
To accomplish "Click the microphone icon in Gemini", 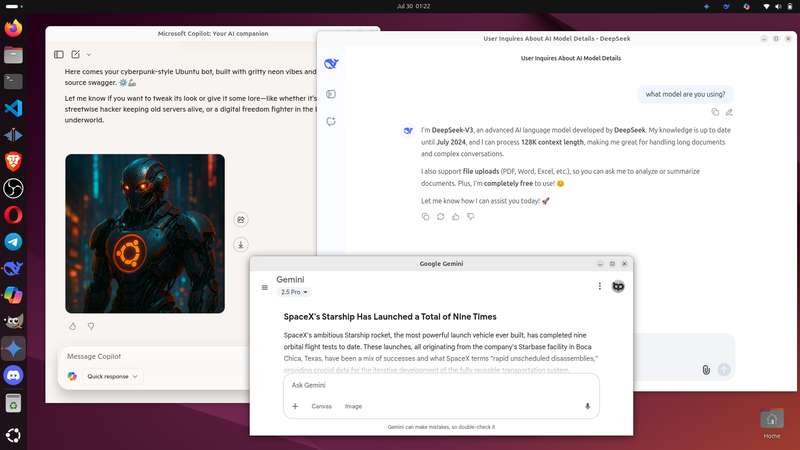I will pos(587,407).
